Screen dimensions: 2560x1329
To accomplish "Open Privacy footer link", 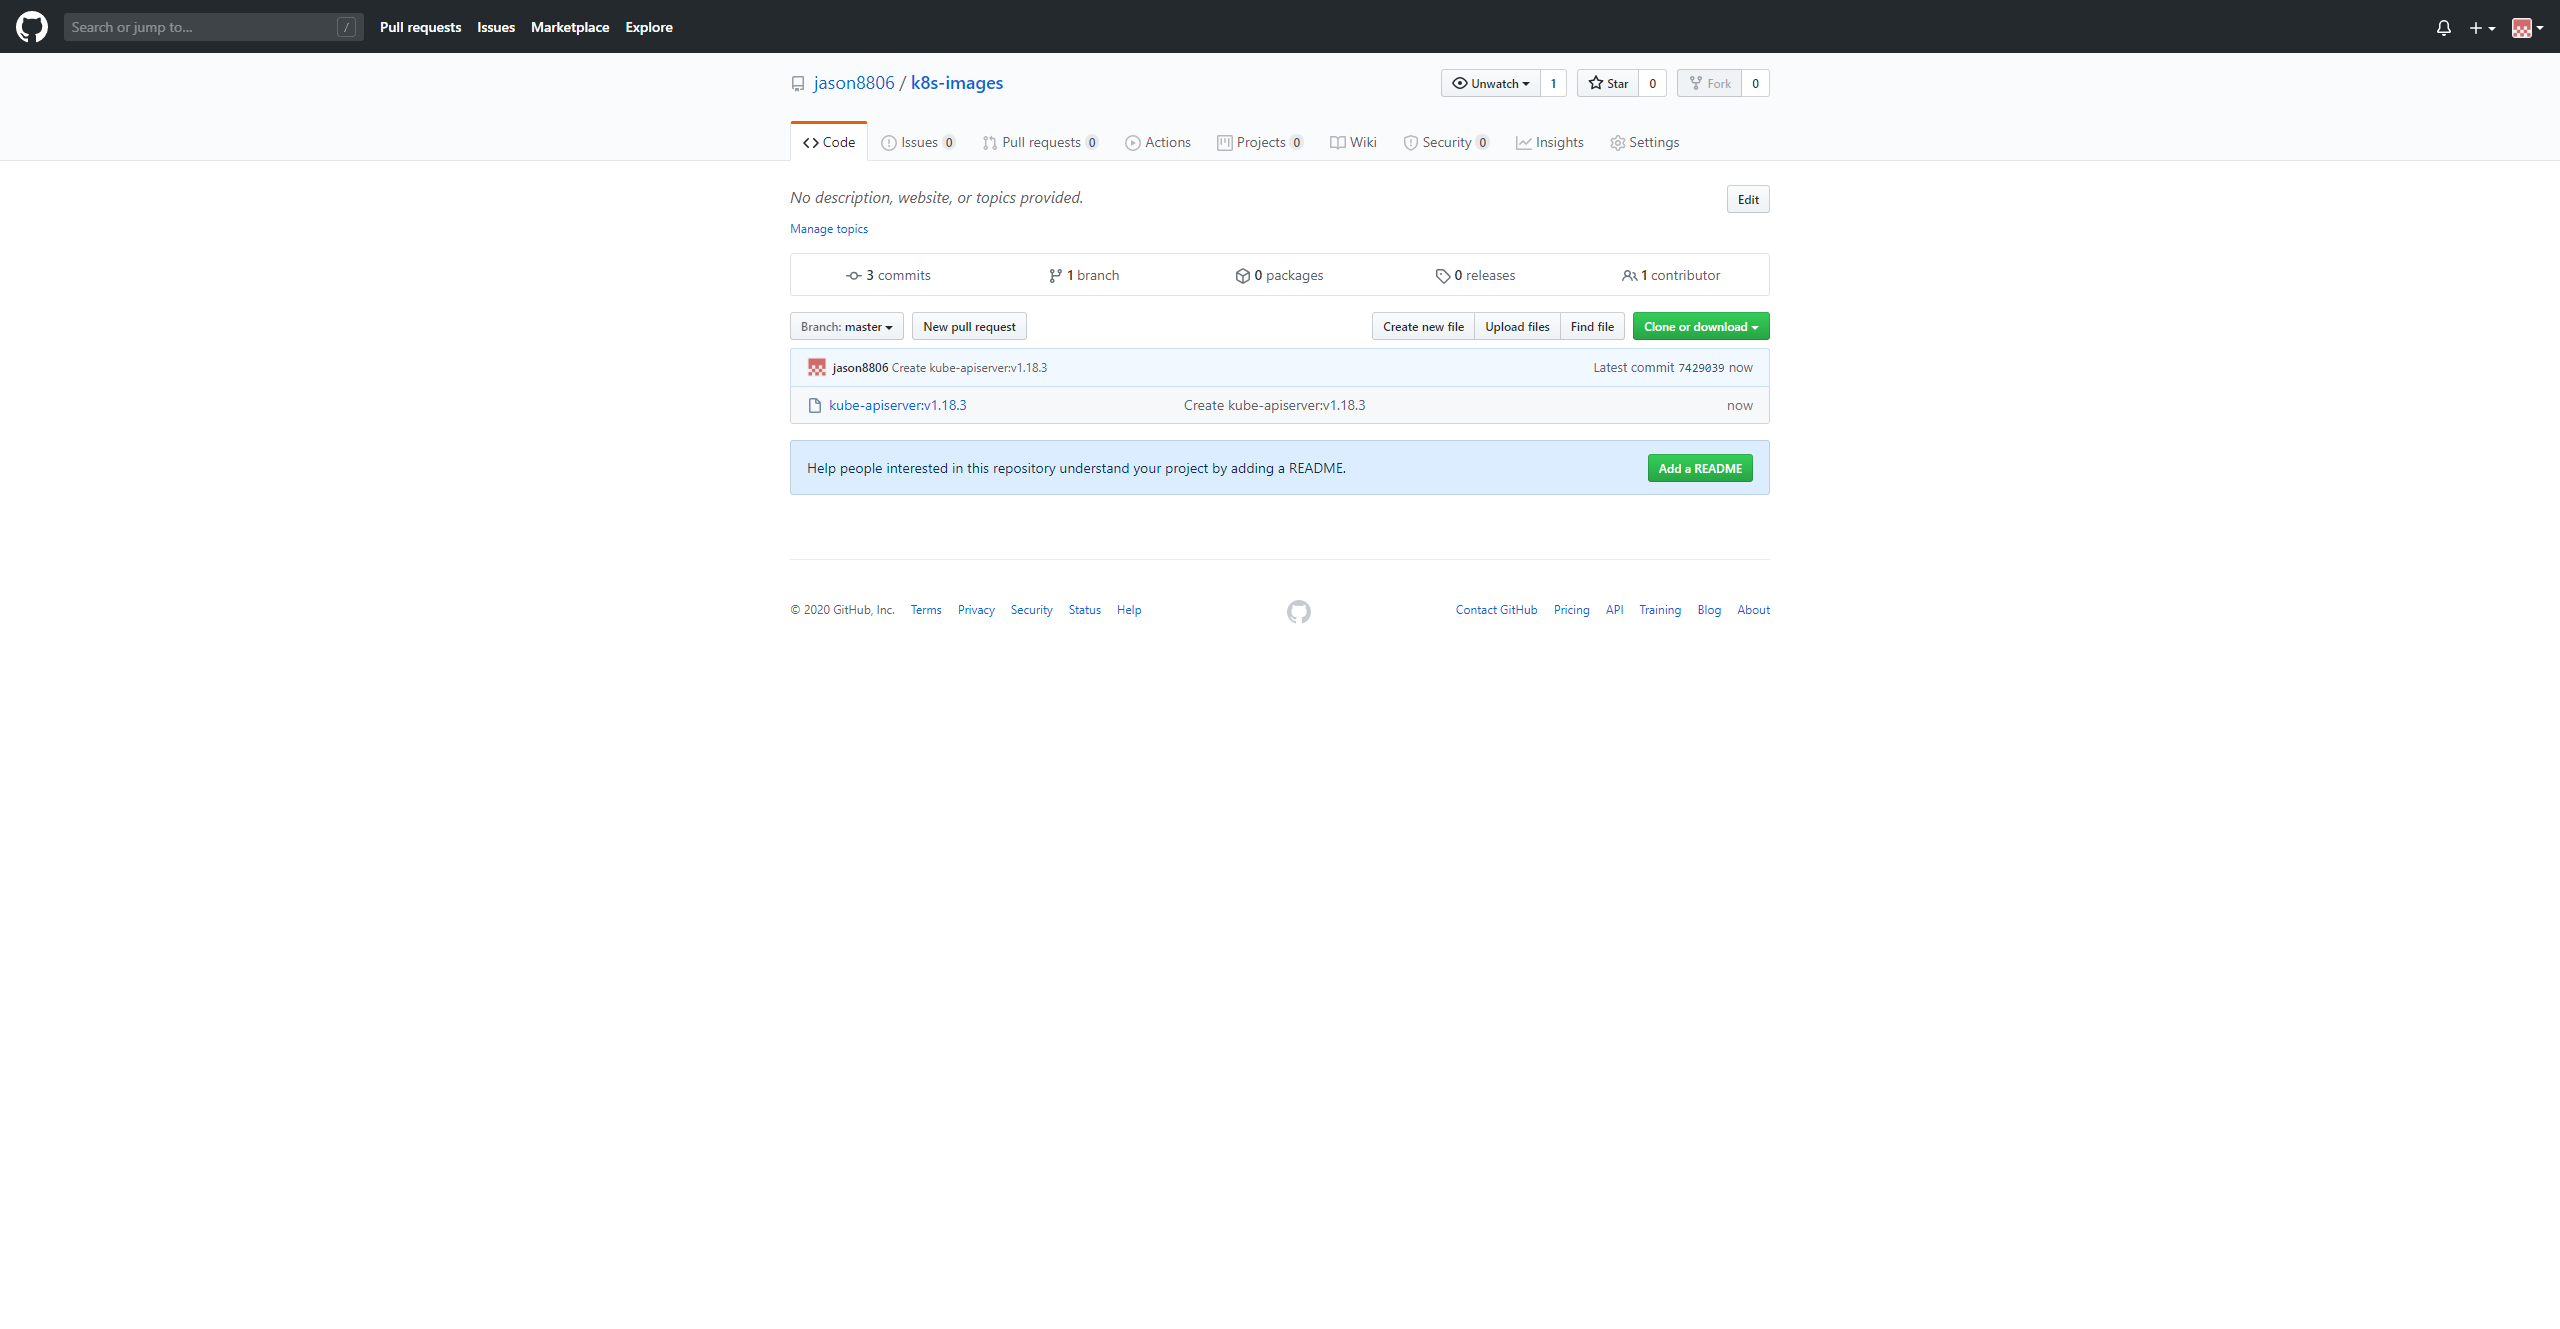I will click(976, 610).
